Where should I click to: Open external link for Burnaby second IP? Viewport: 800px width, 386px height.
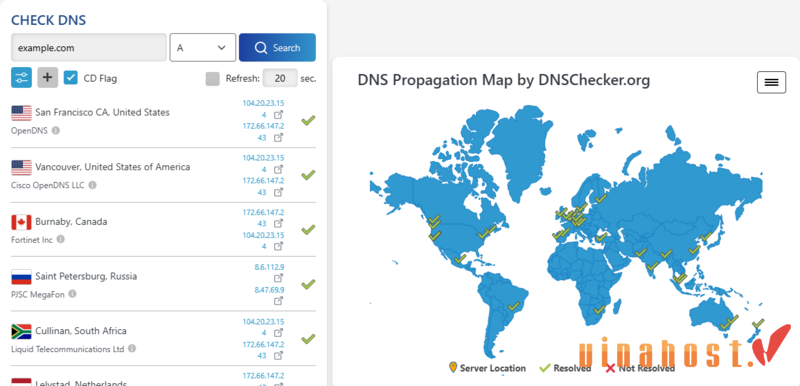(x=278, y=246)
